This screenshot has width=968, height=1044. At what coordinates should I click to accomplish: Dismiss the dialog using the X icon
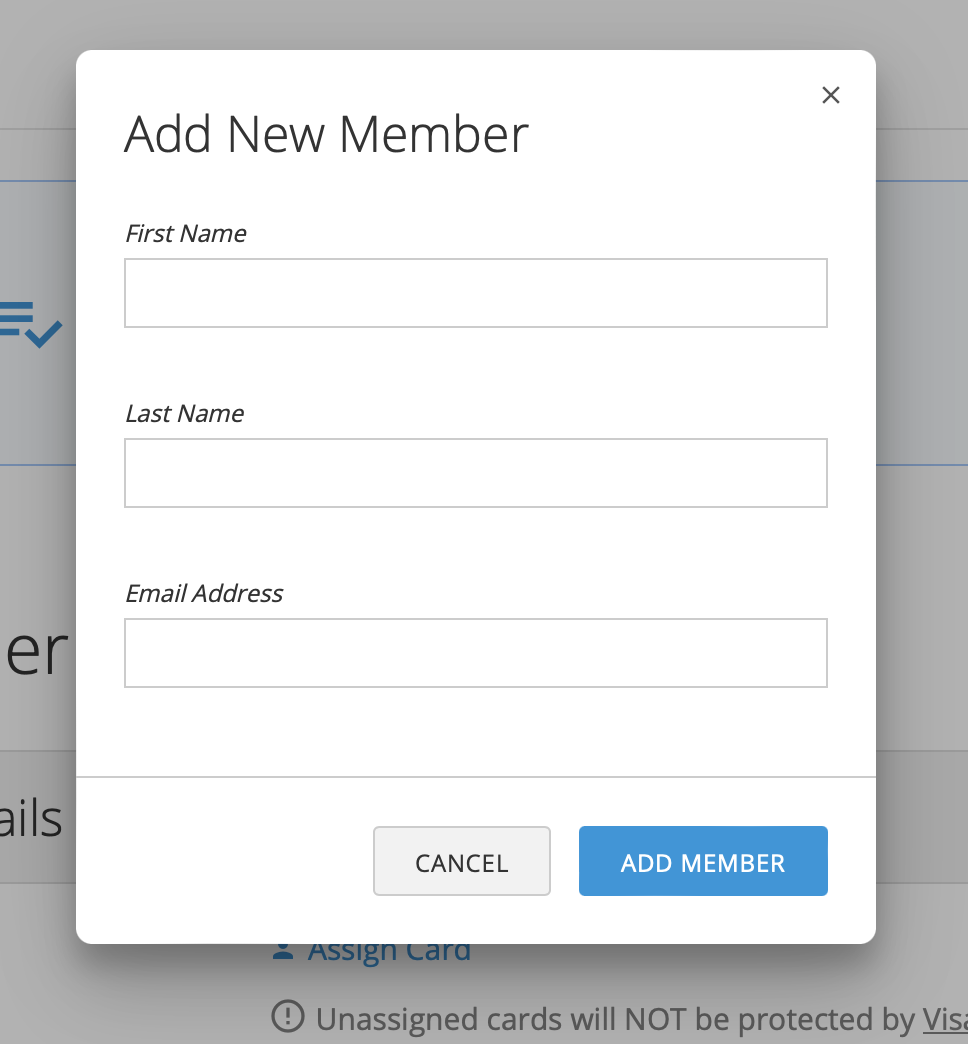pos(831,95)
